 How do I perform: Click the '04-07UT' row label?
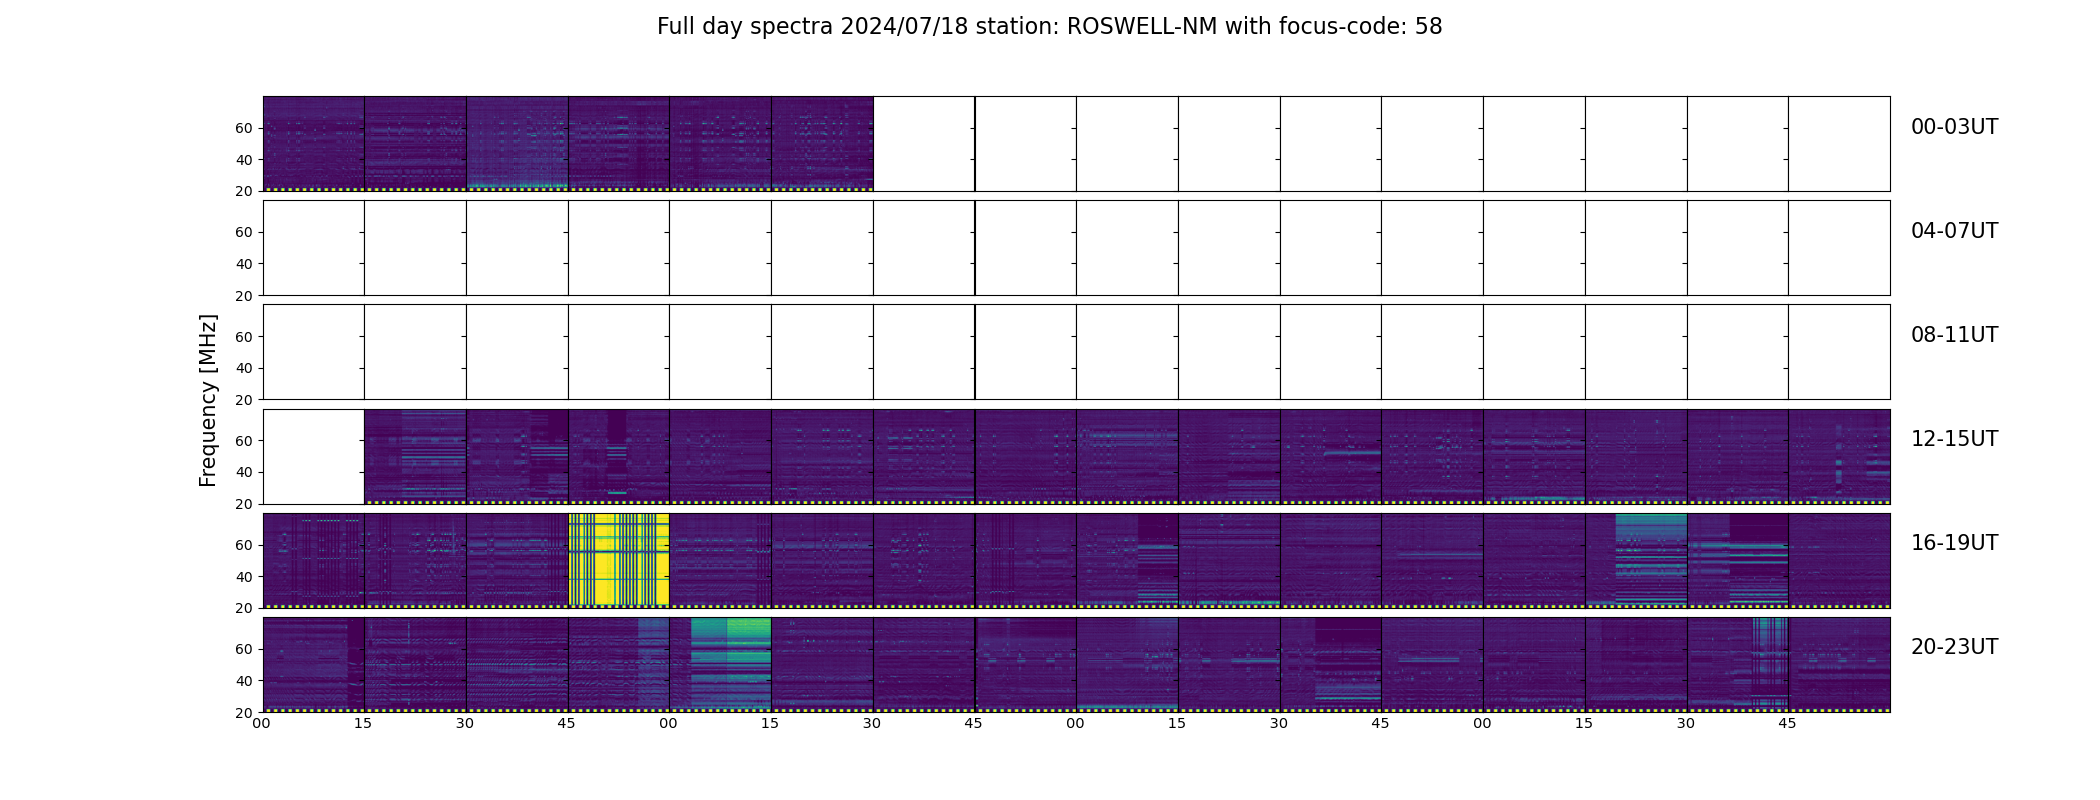(1954, 231)
